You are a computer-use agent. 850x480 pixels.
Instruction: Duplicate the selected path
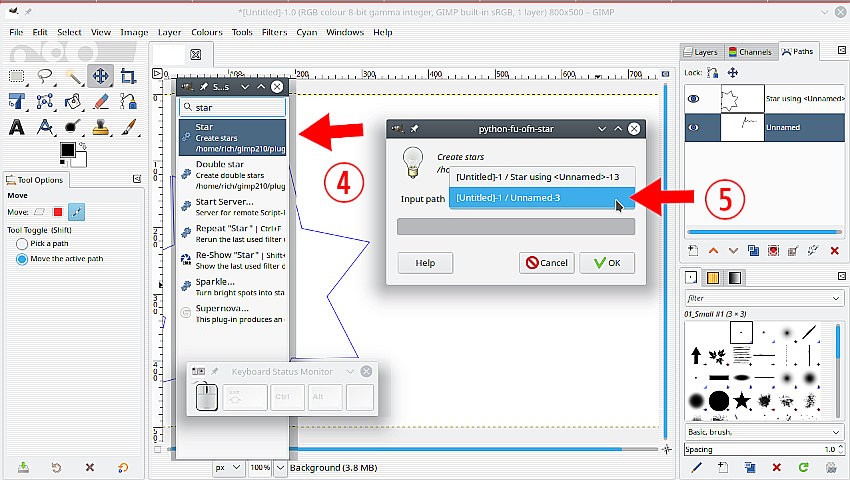point(754,251)
